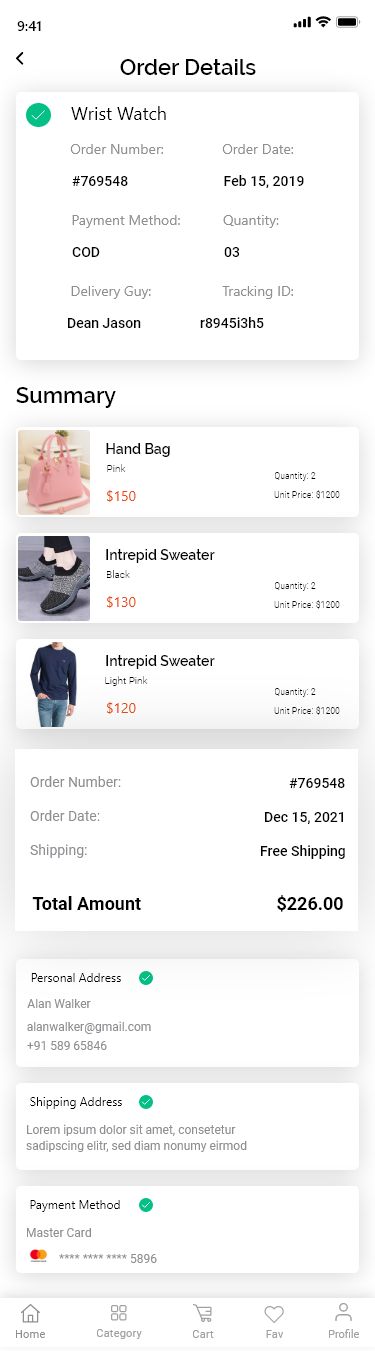
Task: Click the battery icon in the status bar
Action: point(348,22)
